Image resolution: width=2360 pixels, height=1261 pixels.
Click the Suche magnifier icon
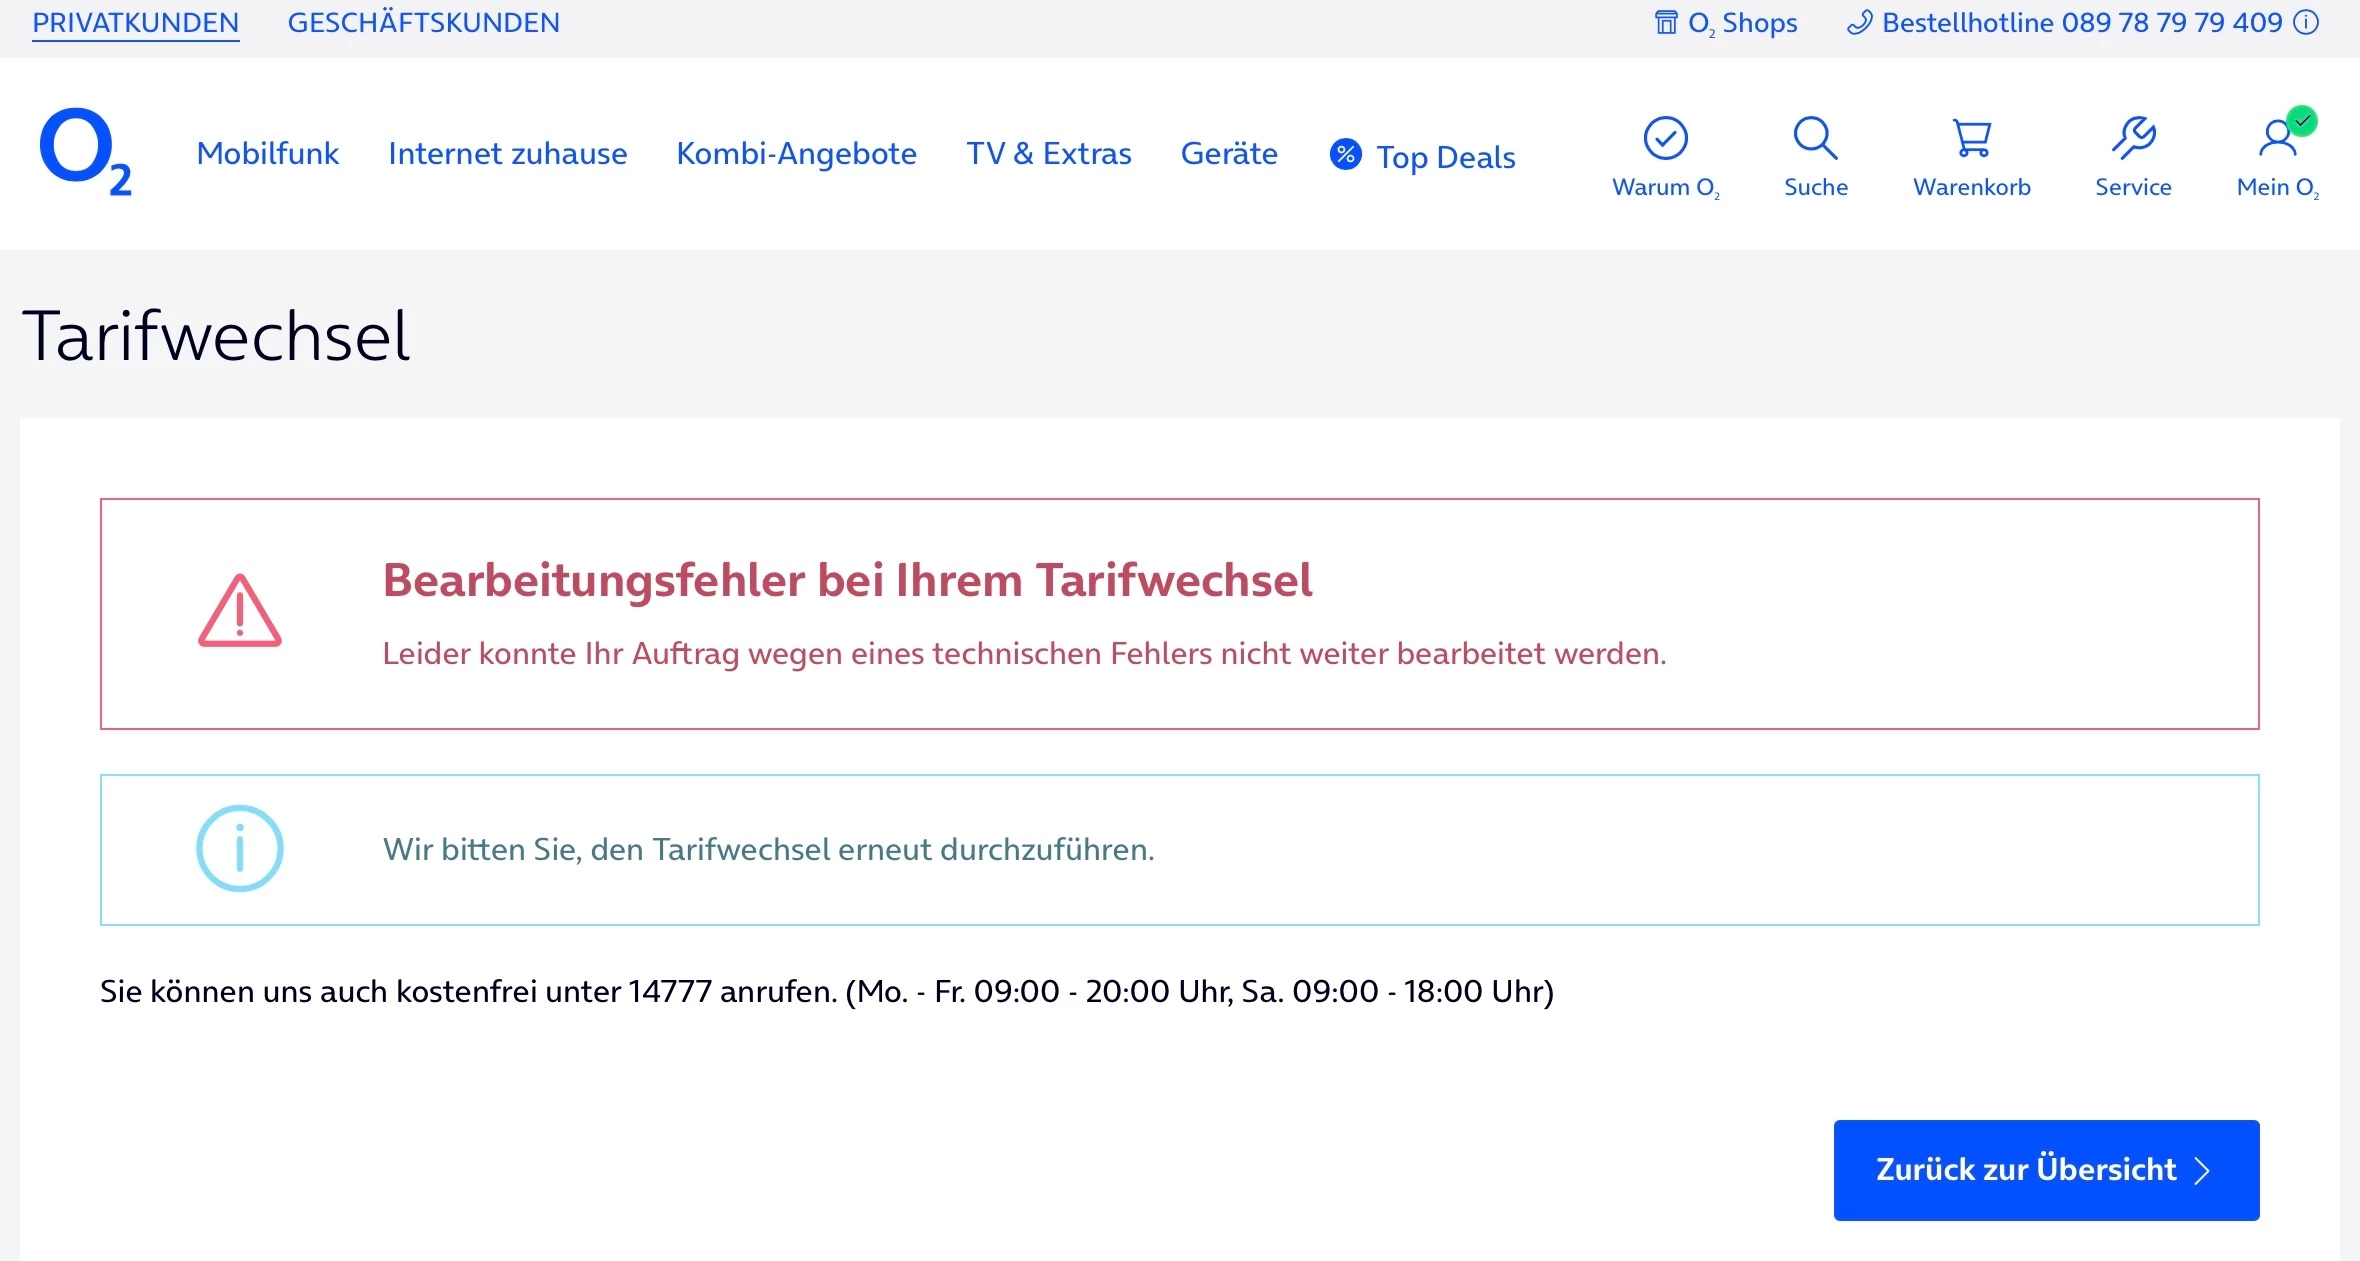(x=1815, y=139)
